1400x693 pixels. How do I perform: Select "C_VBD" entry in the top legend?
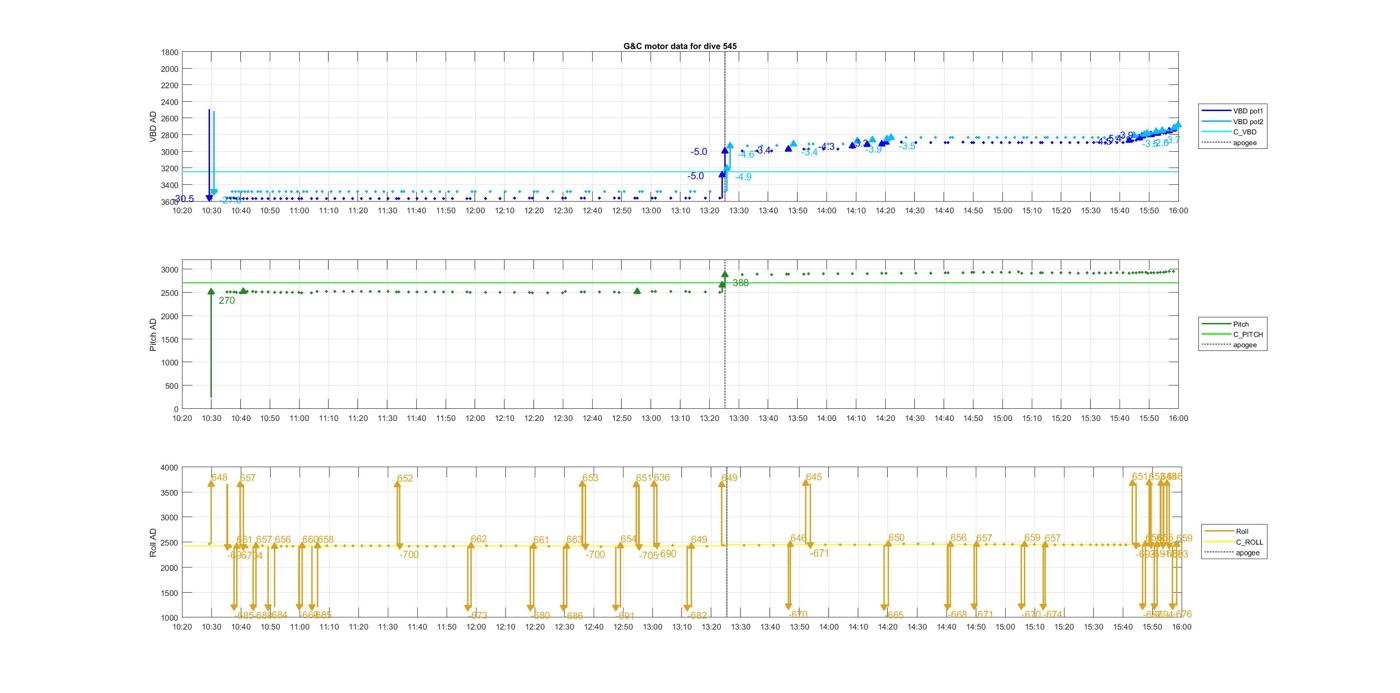click(1245, 132)
